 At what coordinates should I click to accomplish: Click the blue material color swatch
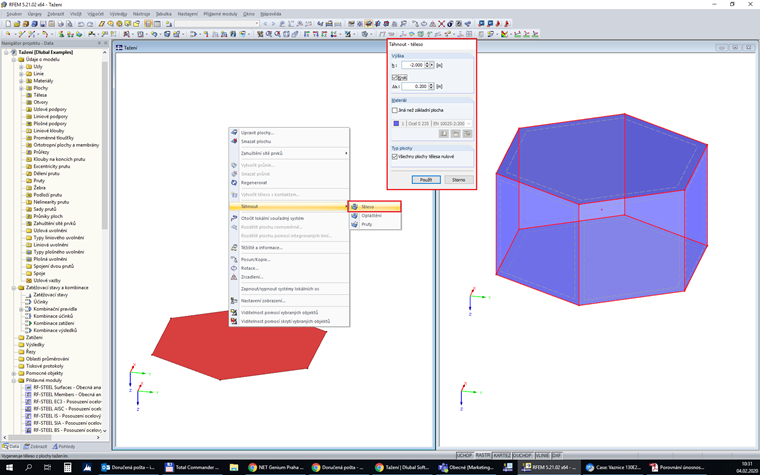(x=396, y=124)
